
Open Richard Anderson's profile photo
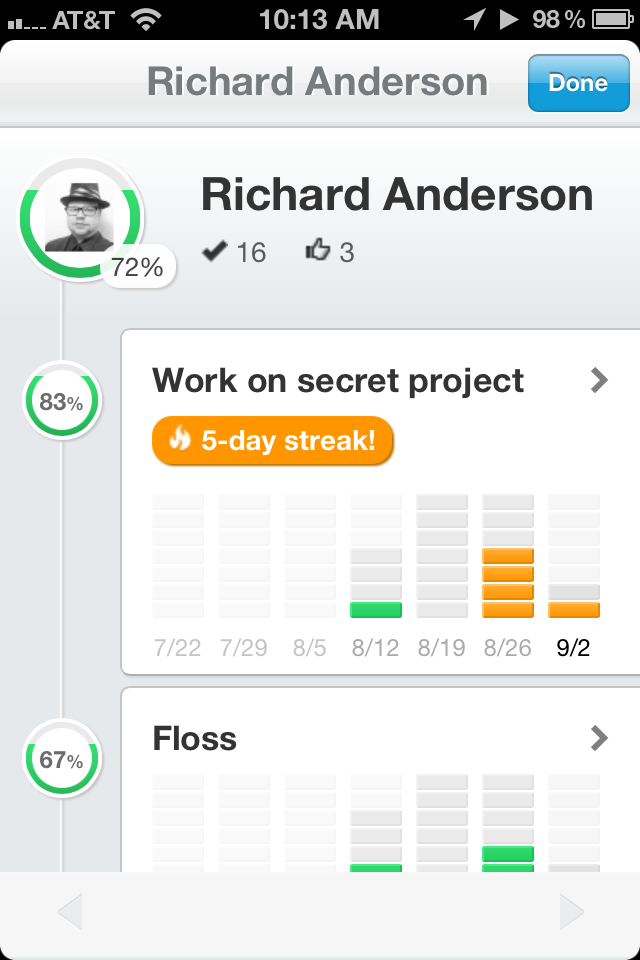80,217
